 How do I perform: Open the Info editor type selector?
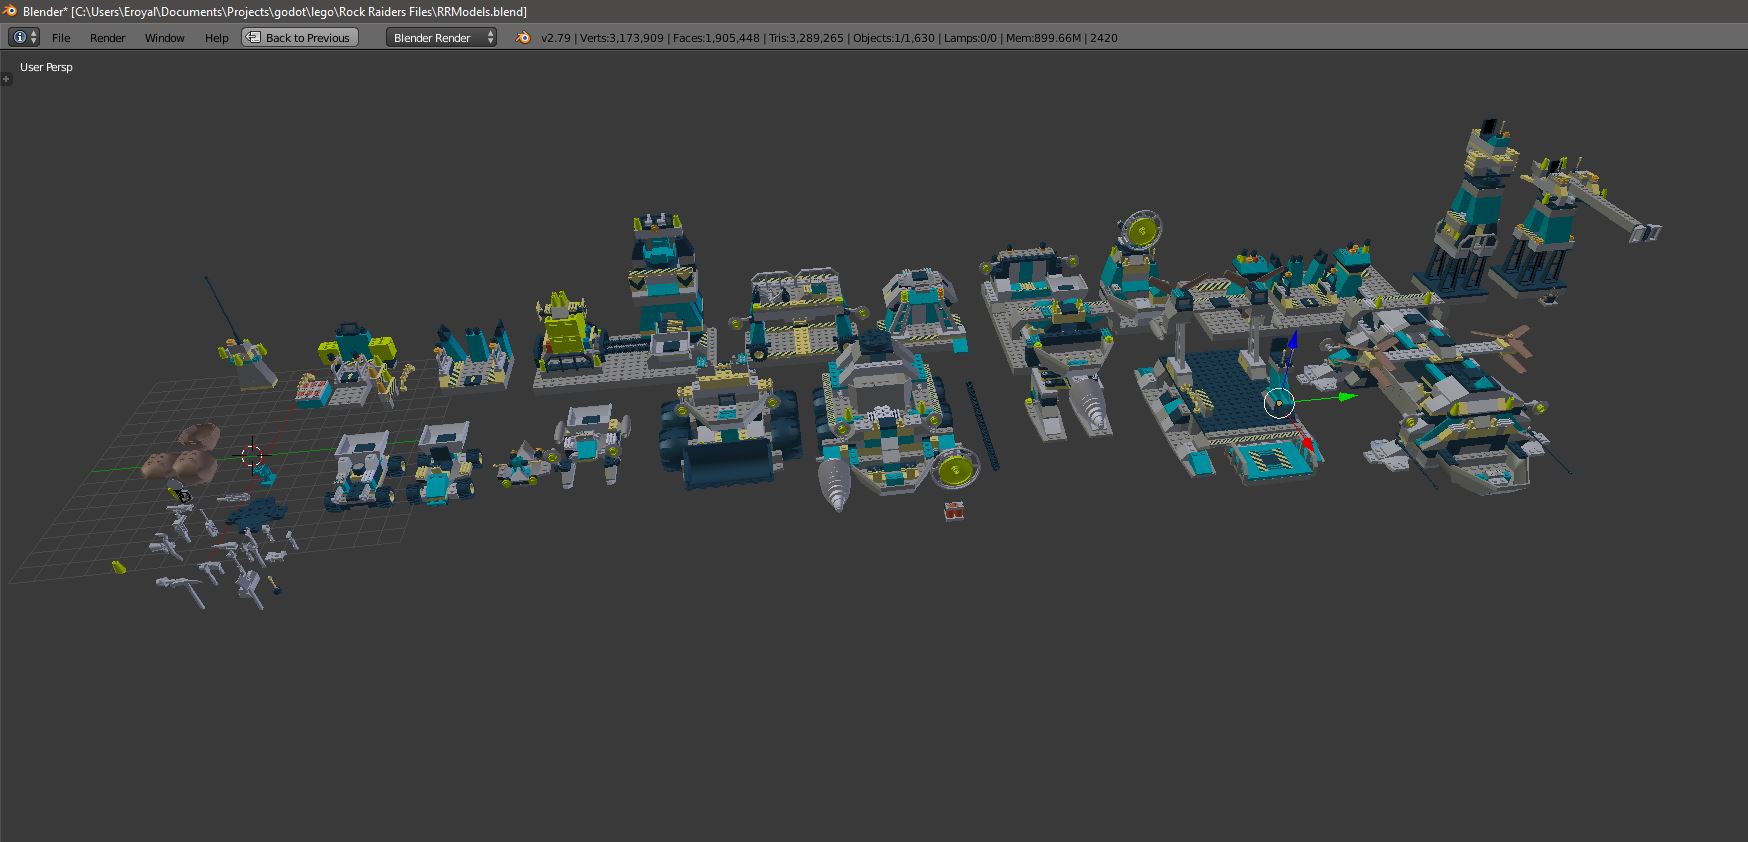click(x=24, y=37)
